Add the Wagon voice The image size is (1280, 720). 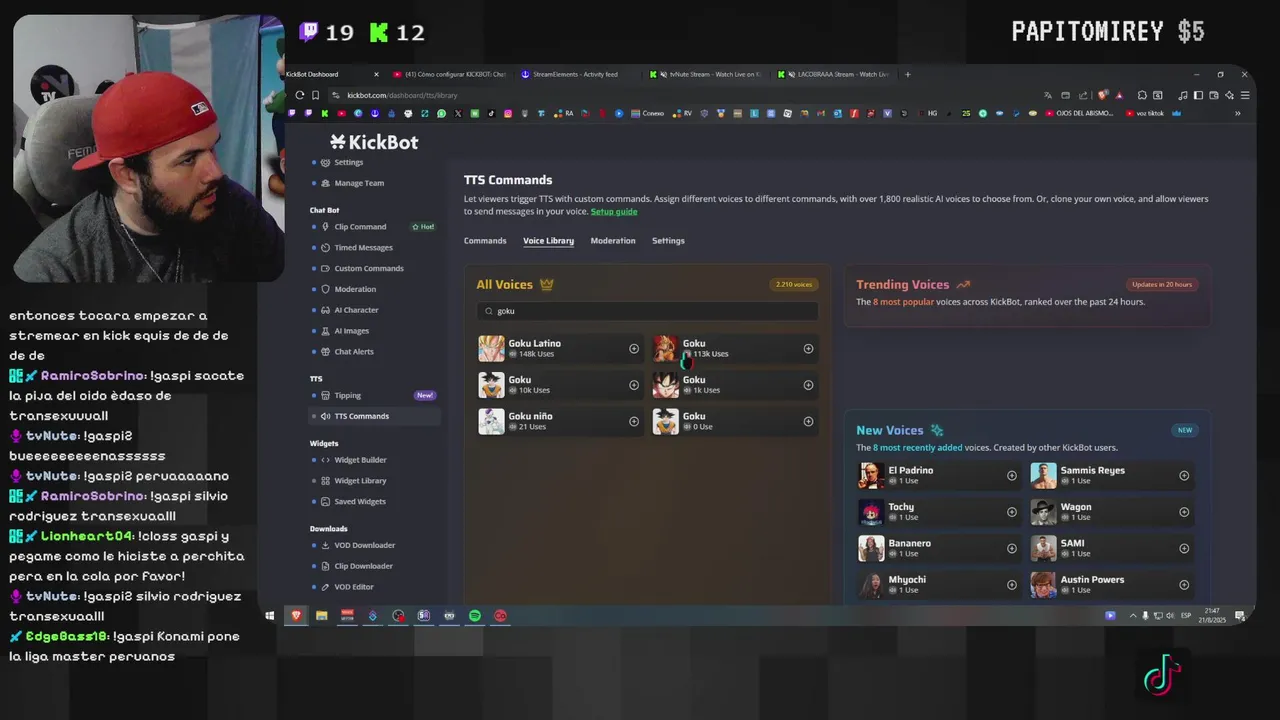point(1184,512)
